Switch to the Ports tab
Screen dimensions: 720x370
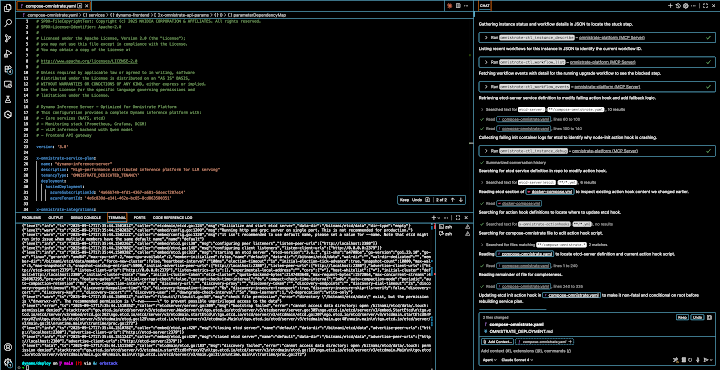[140, 217]
